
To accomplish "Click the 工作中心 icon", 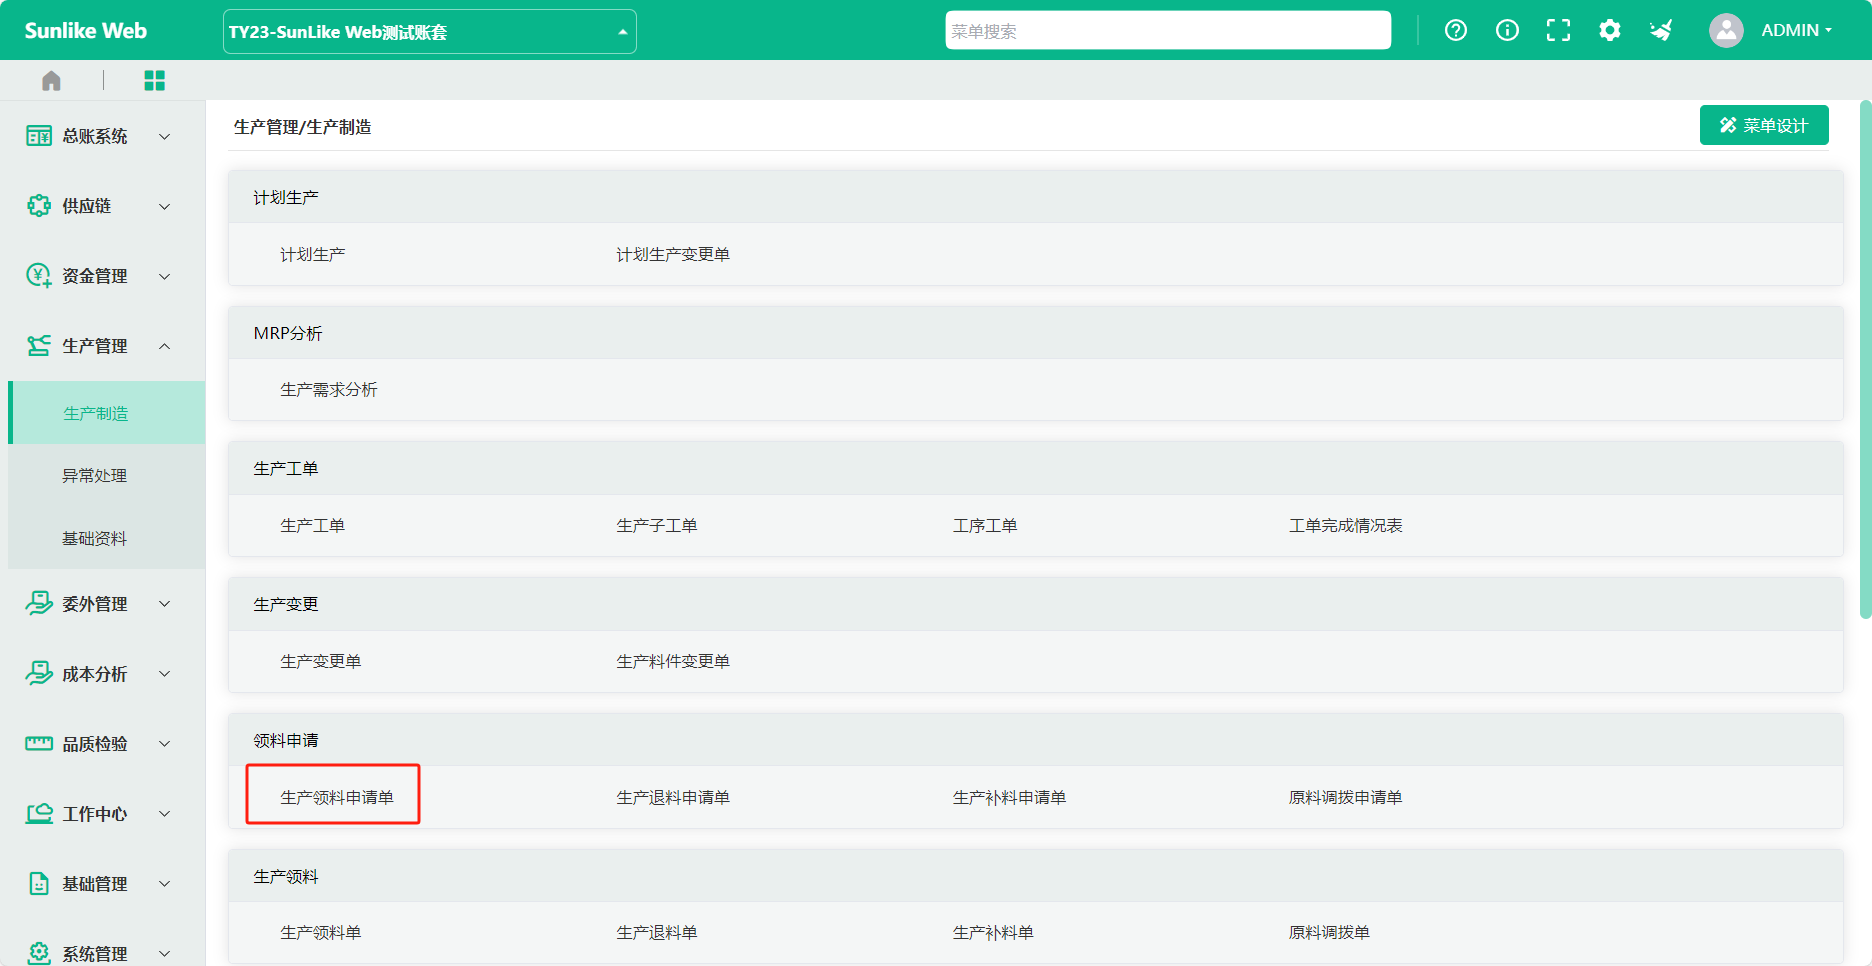I will coord(39,813).
